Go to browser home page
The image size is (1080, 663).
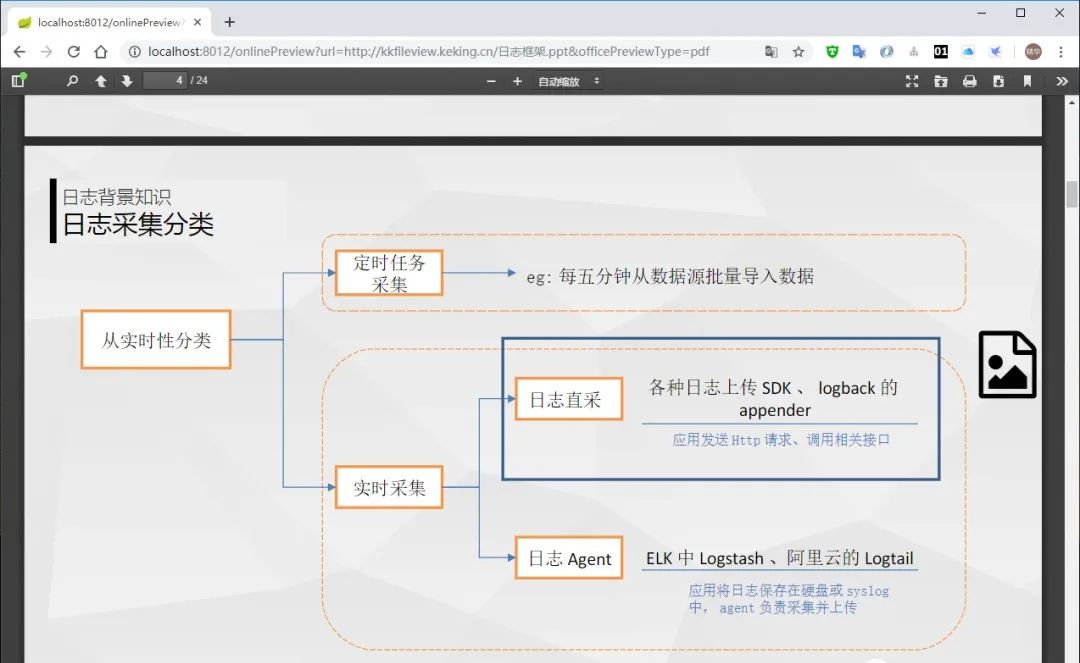click(x=101, y=52)
